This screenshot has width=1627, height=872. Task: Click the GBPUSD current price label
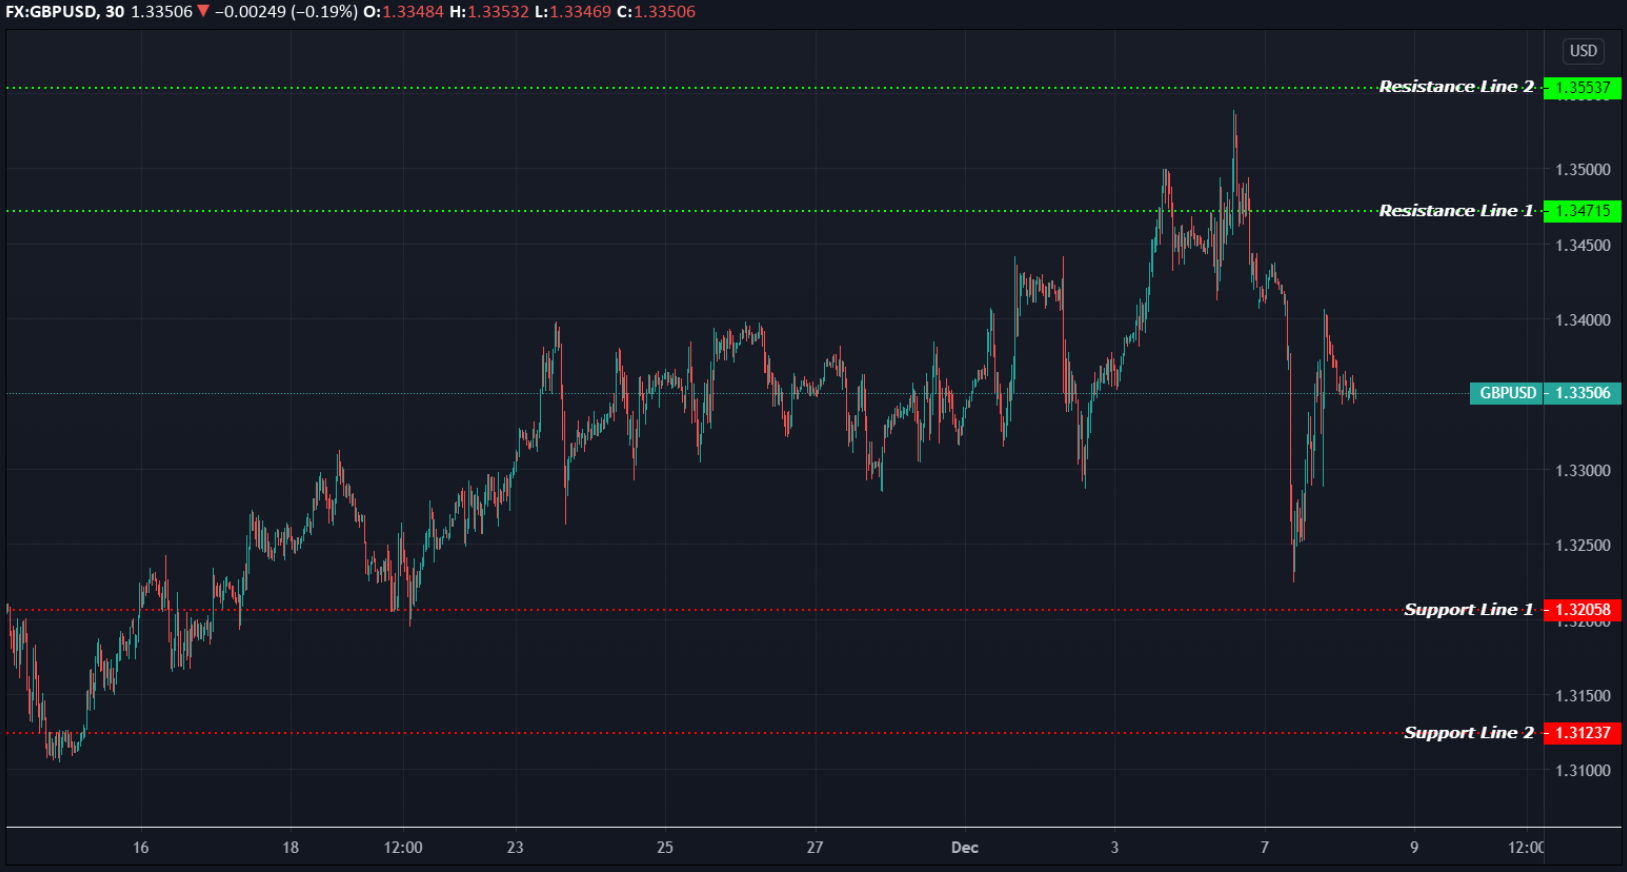[x=1507, y=393]
